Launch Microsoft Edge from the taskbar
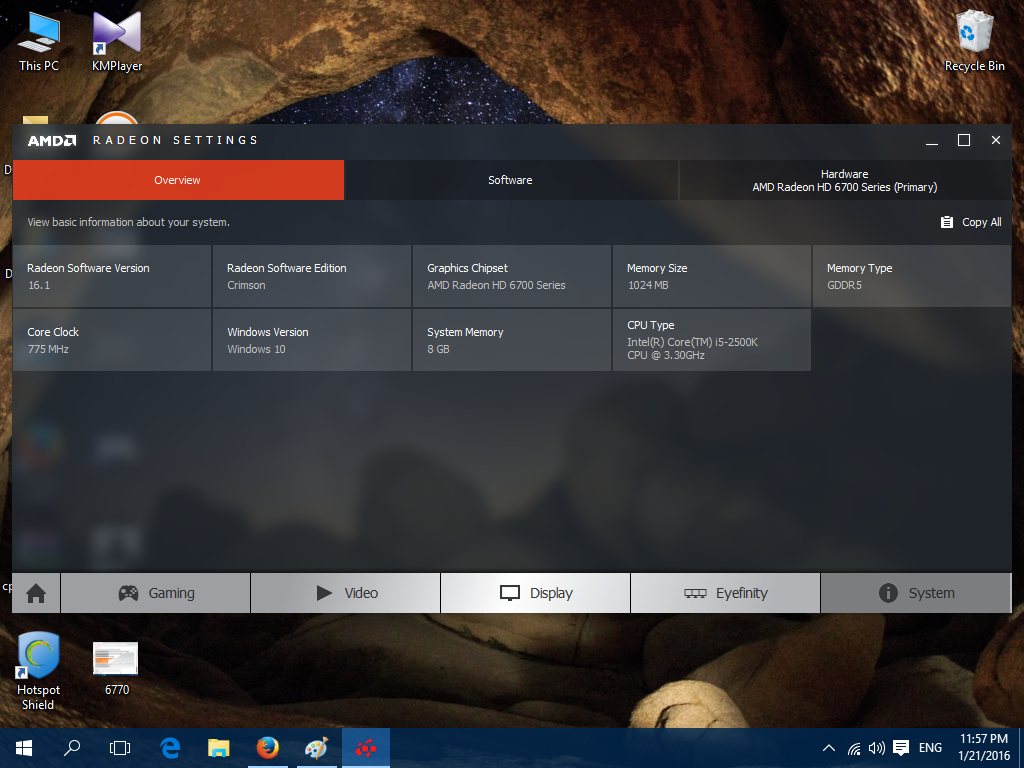Viewport: 1024px width, 768px height. (170, 748)
